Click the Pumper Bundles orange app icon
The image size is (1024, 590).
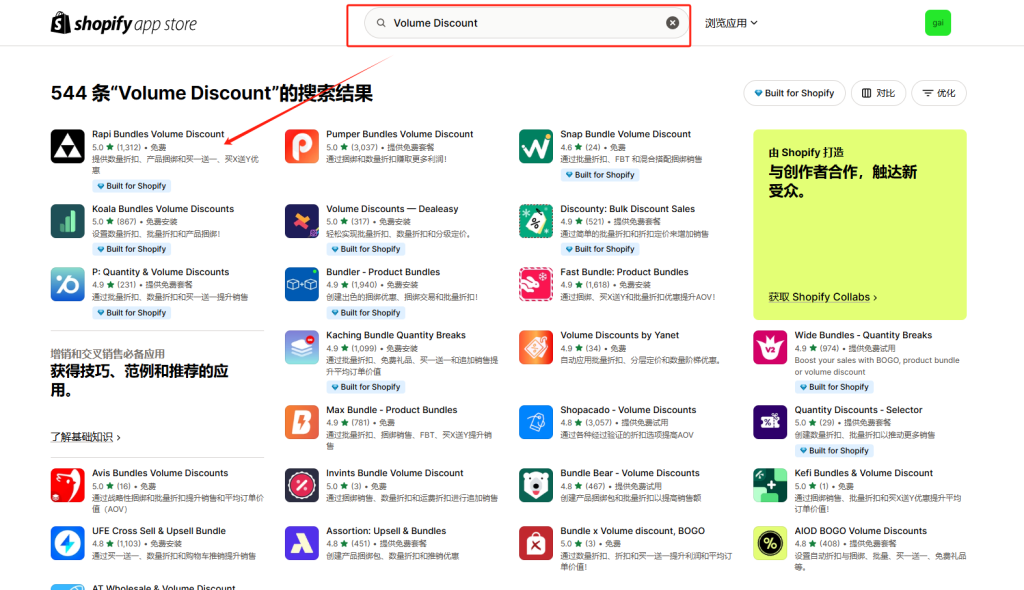click(x=302, y=148)
